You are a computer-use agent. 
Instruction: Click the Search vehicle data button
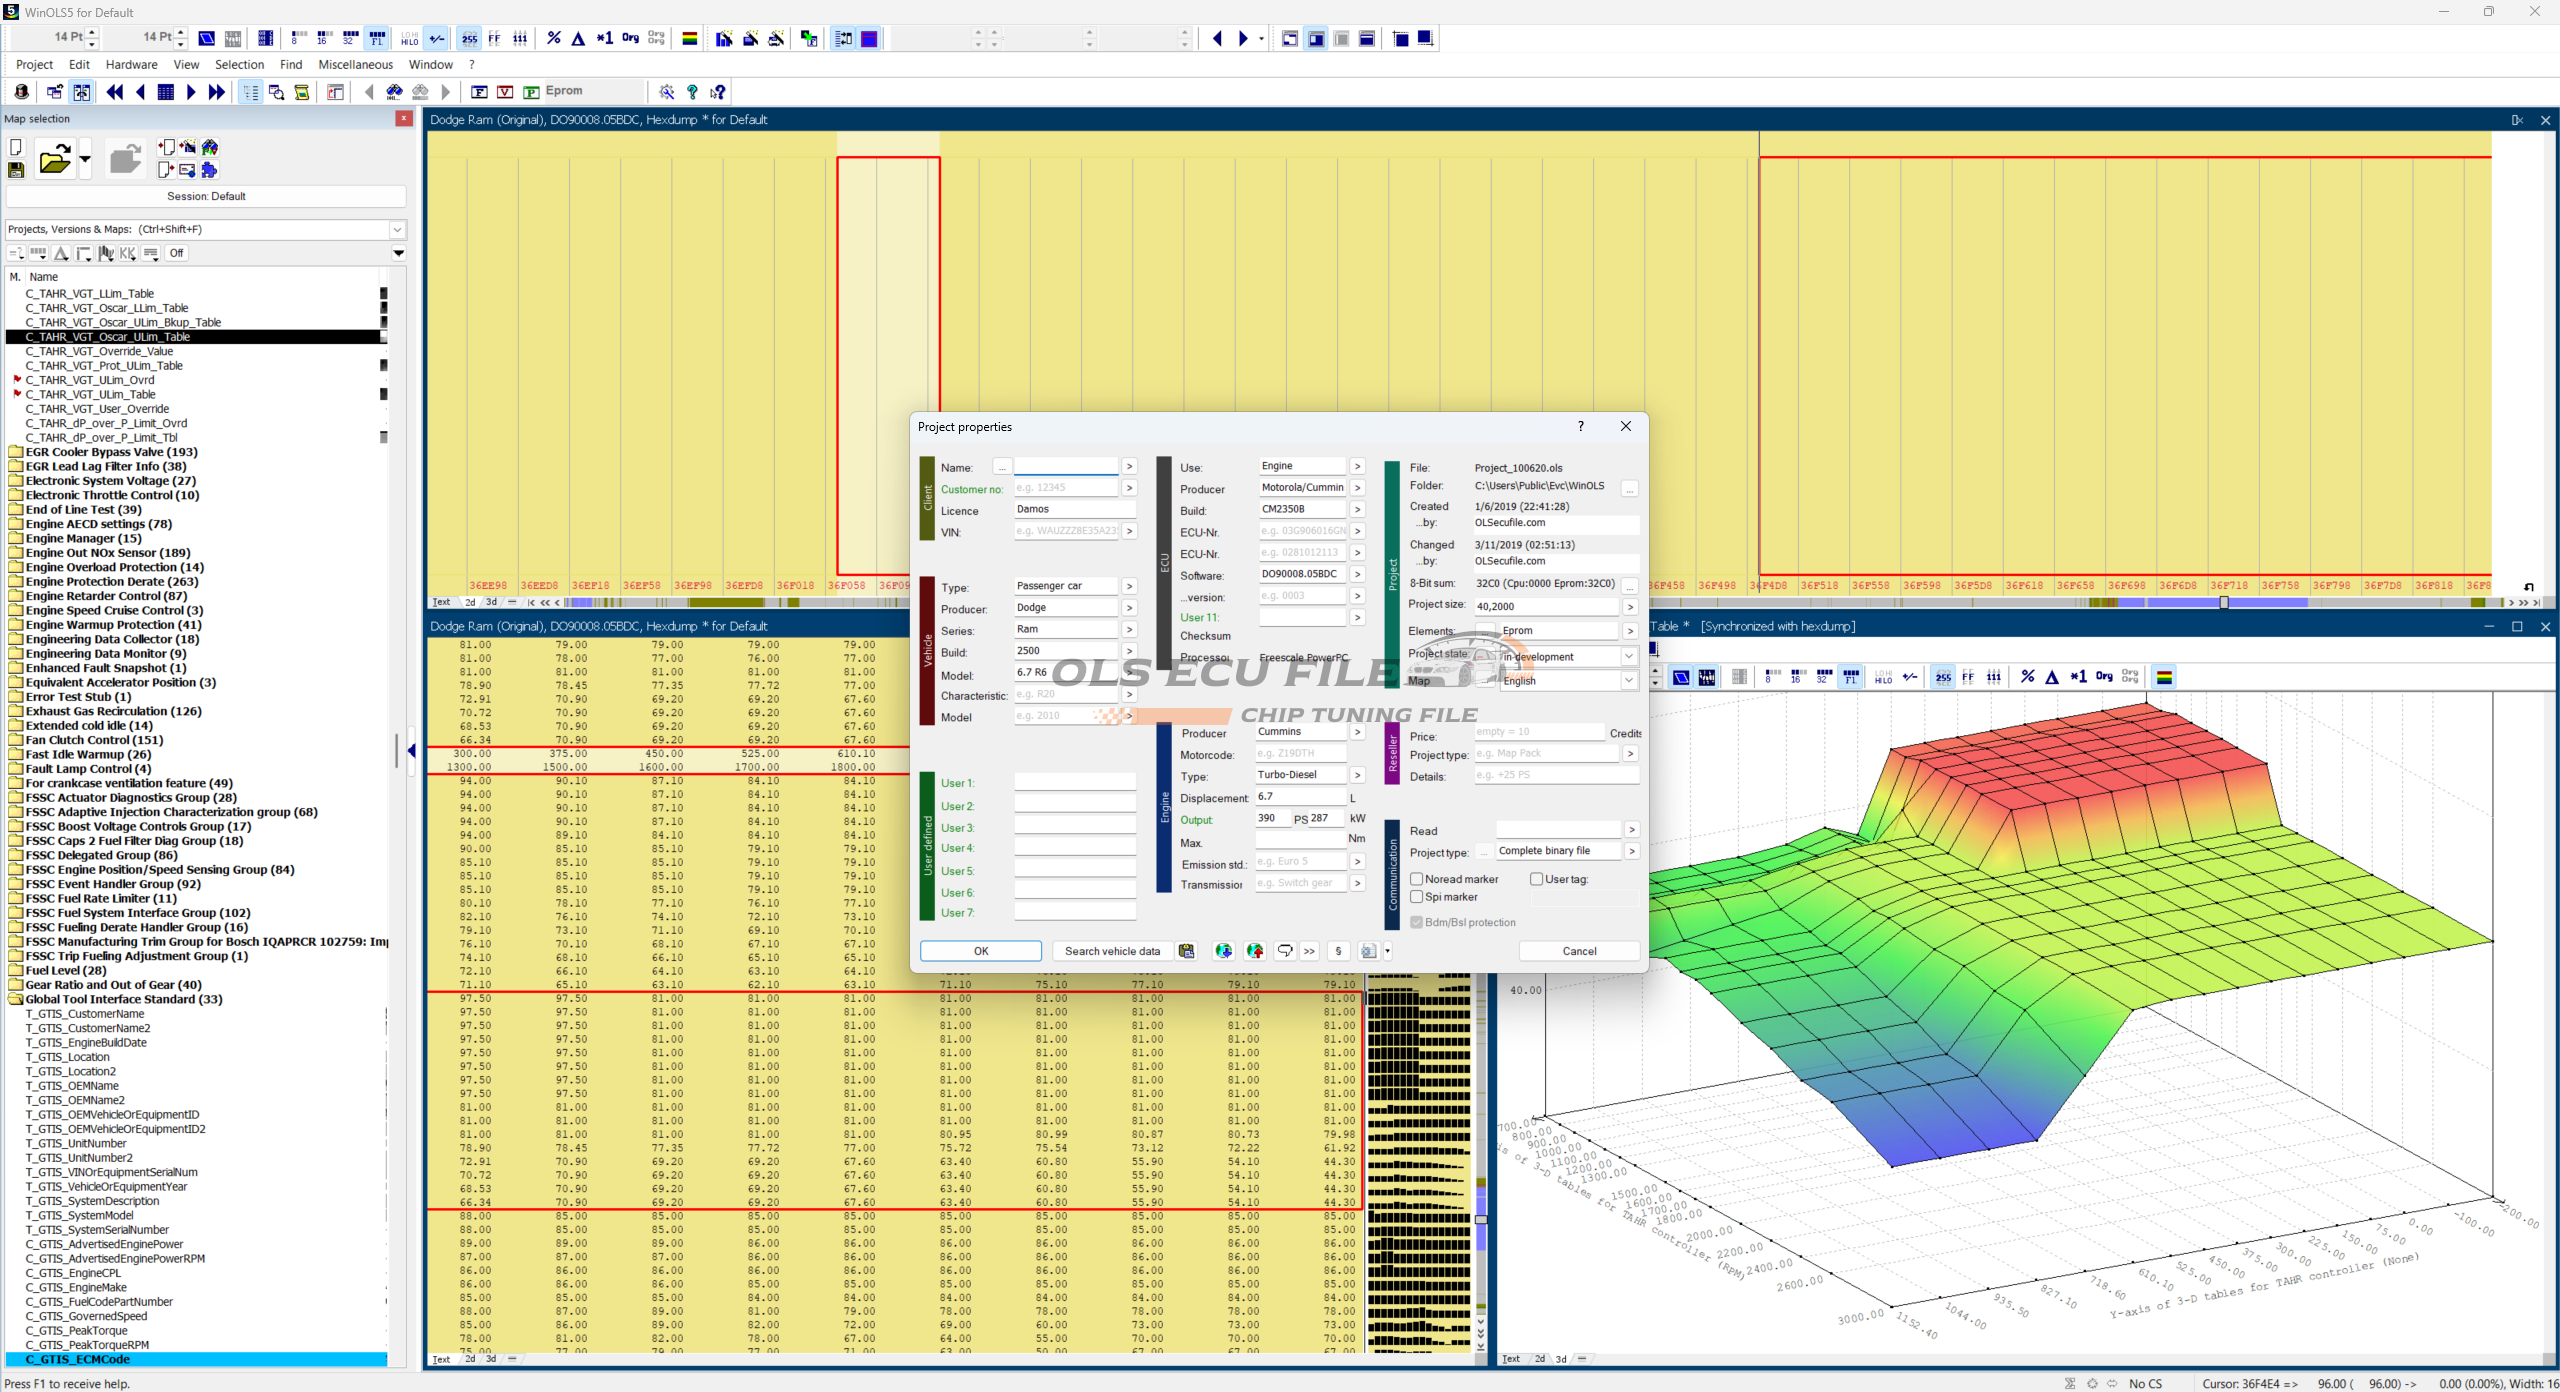pyautogui.click(x=1112, y=951)
